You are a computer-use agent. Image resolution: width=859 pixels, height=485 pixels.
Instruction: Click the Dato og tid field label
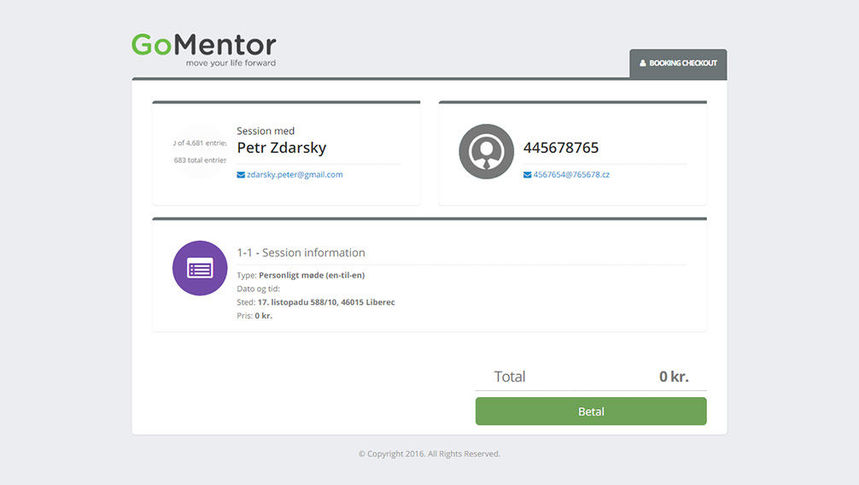point(259,288)
